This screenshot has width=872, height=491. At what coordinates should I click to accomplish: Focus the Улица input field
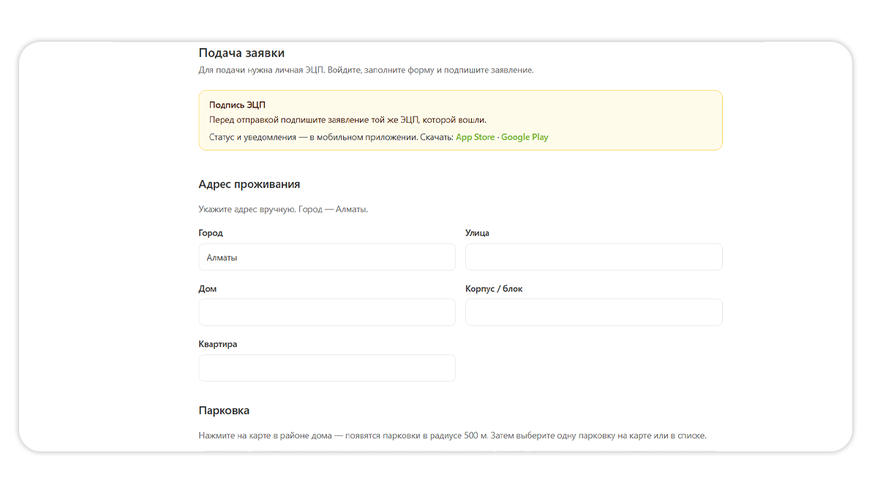pyautogui.click(x=594, y=257)
